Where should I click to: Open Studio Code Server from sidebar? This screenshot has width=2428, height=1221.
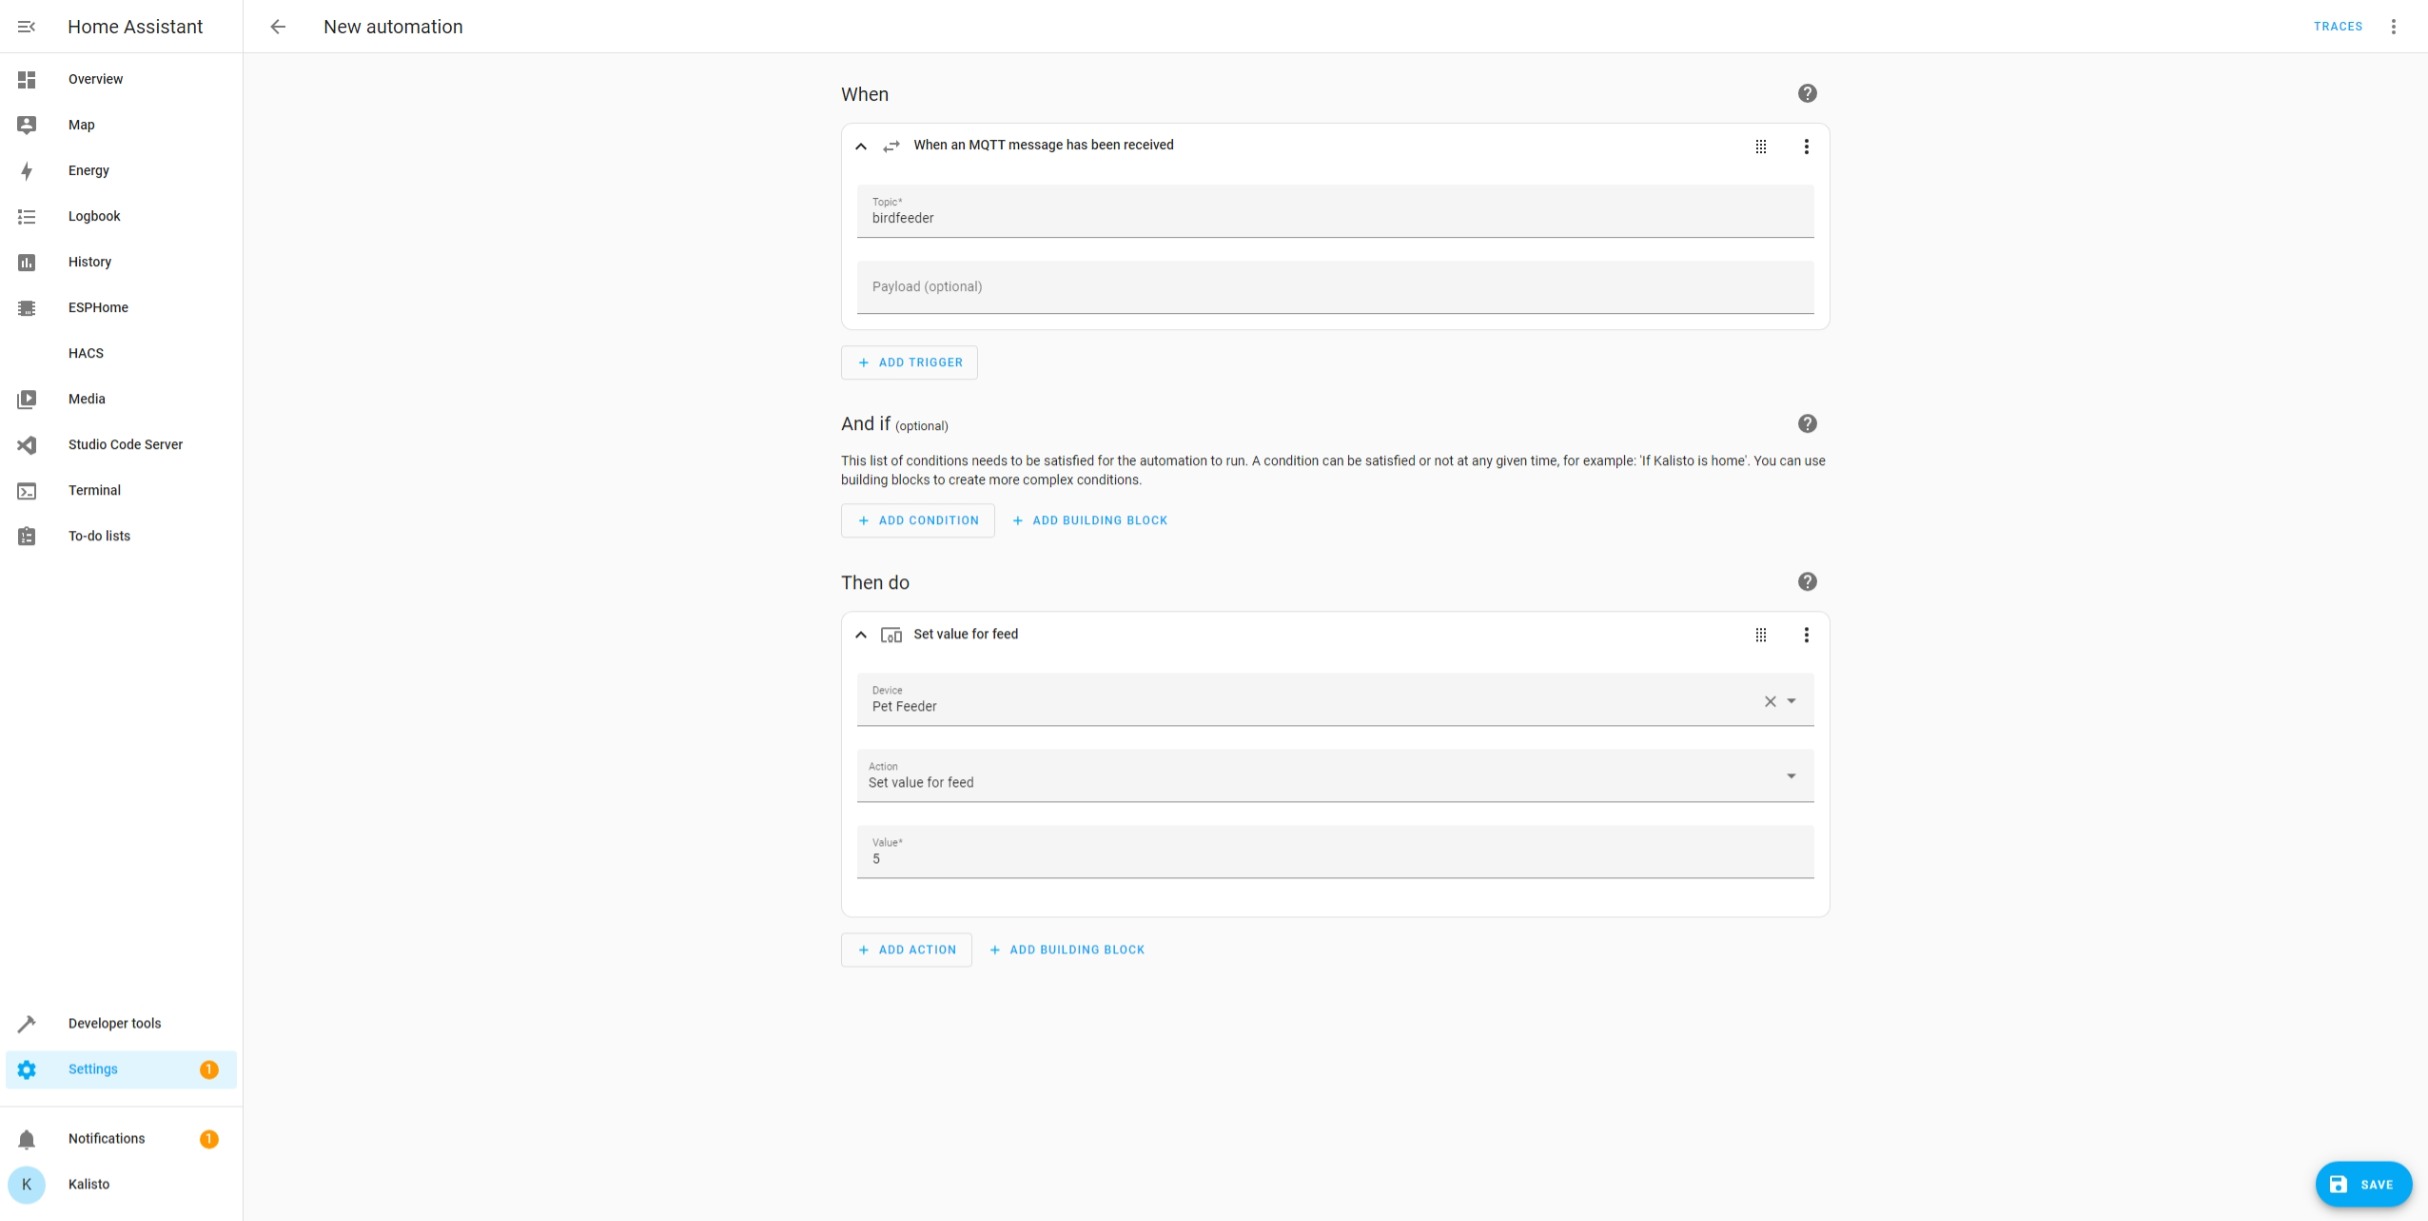point(125,444)
